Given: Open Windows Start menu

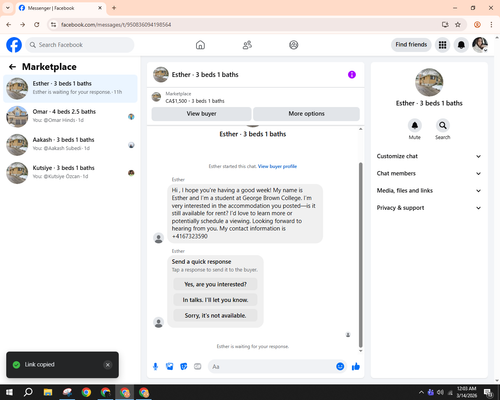Looking at the screenshot, I should 9,392.
